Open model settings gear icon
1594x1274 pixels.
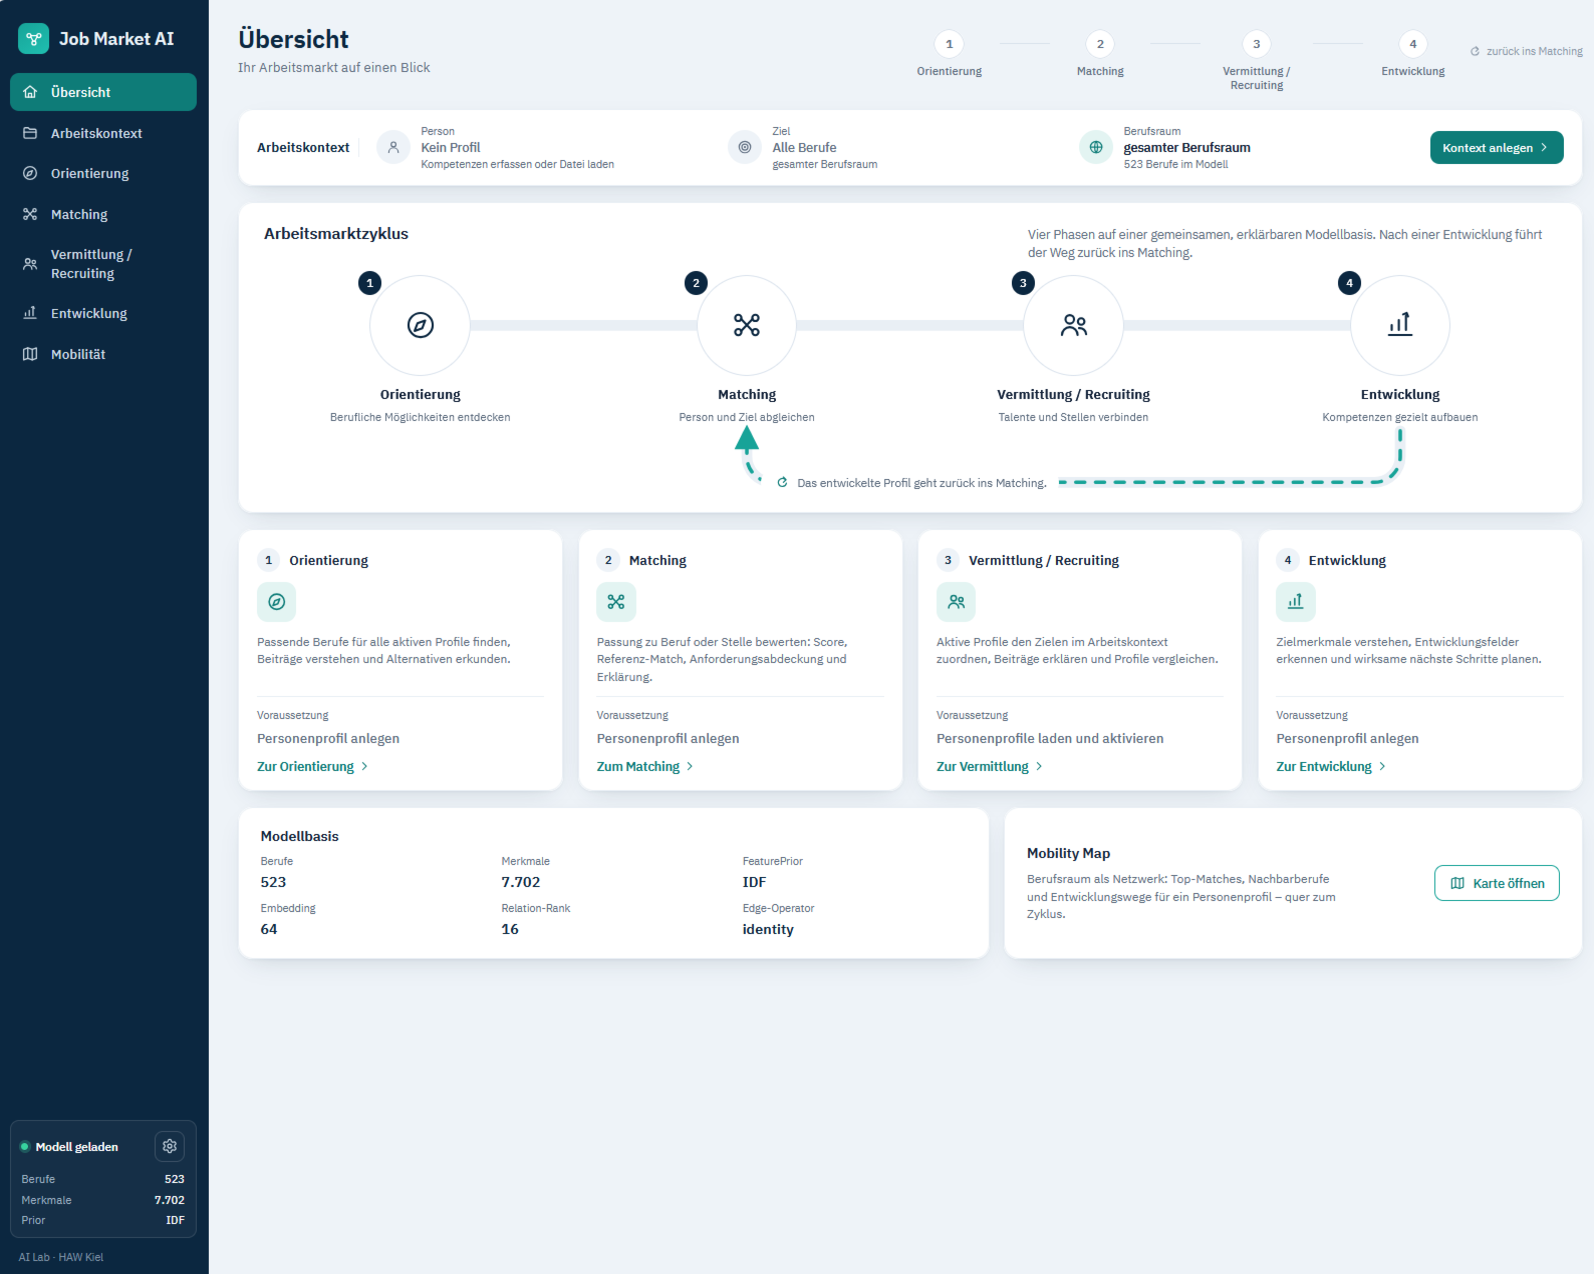(x=170, y=1146)
